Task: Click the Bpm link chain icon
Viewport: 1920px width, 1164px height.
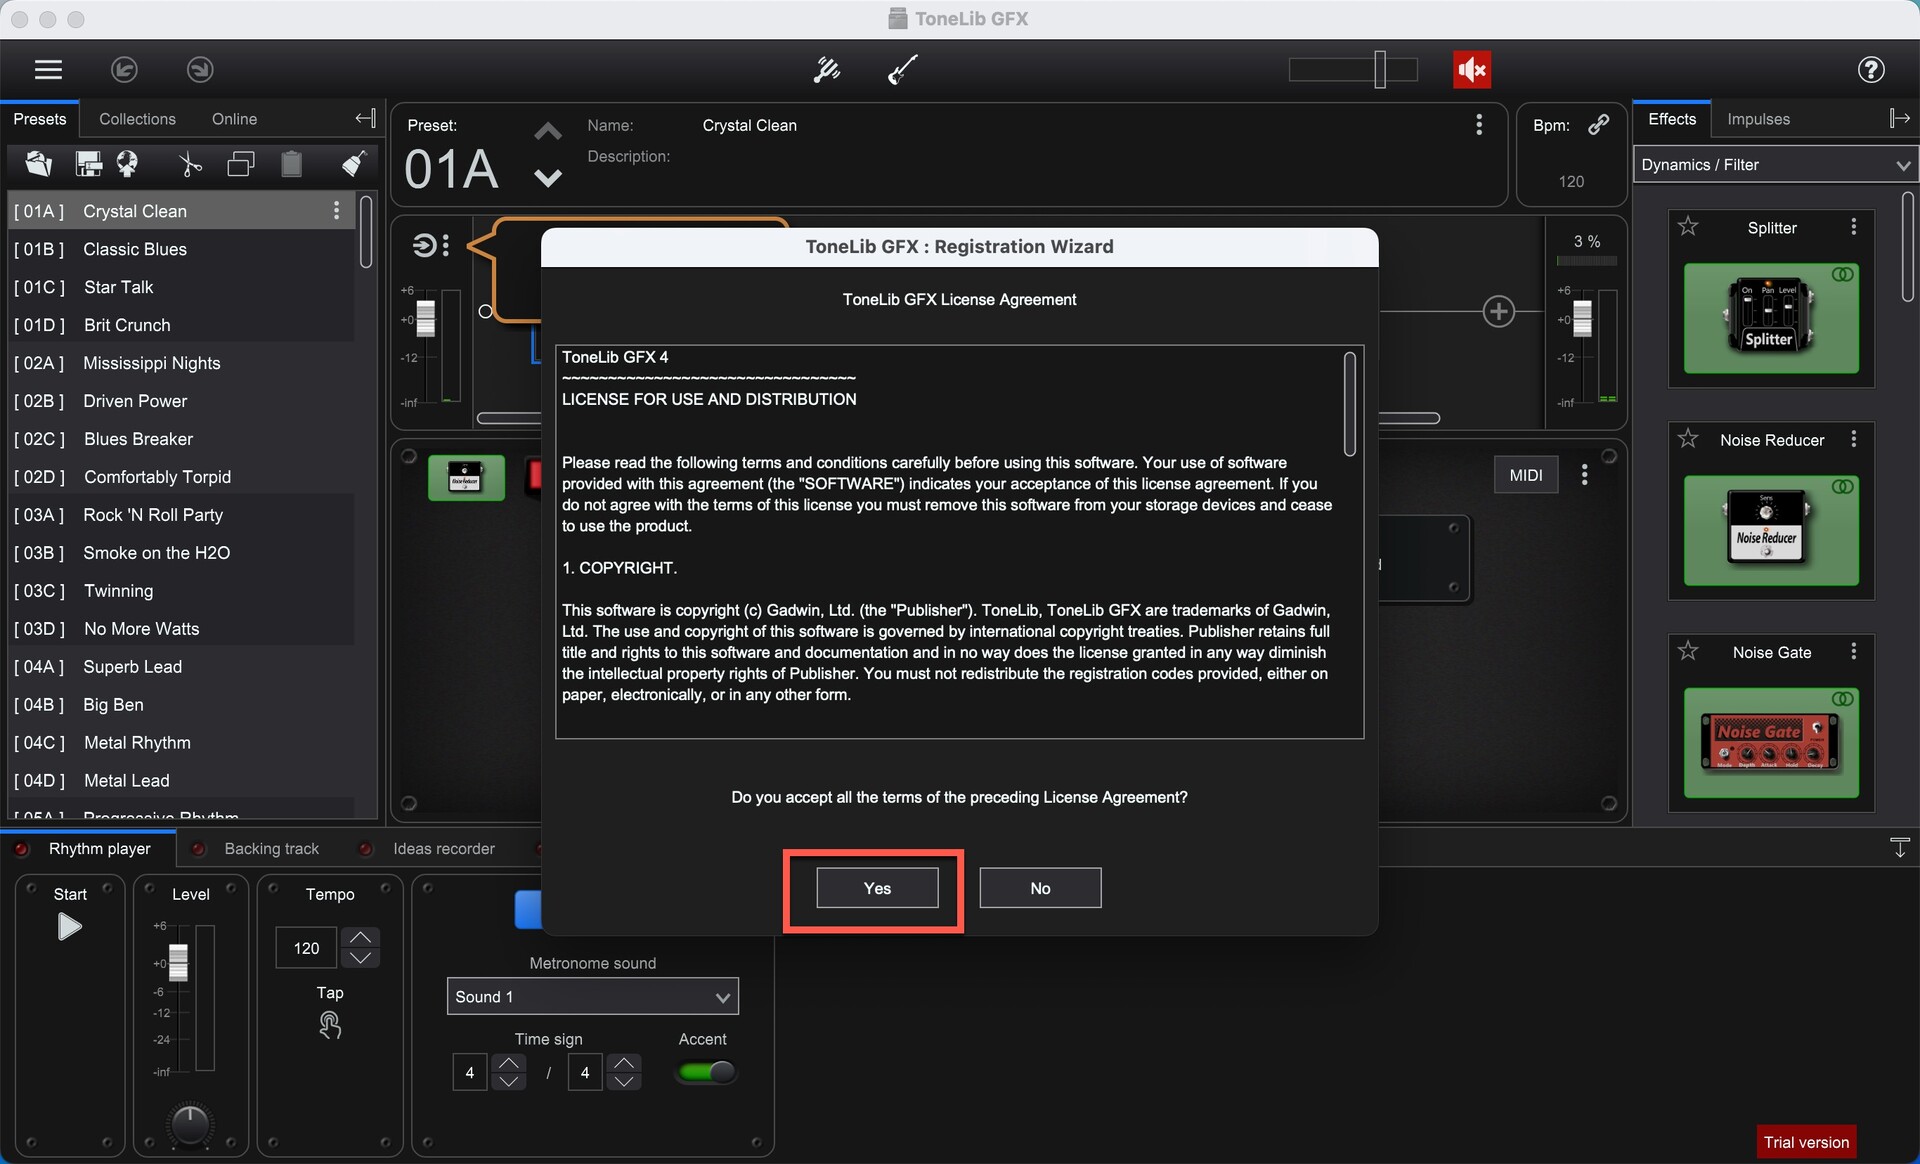Action: [x=1599, y=124]
